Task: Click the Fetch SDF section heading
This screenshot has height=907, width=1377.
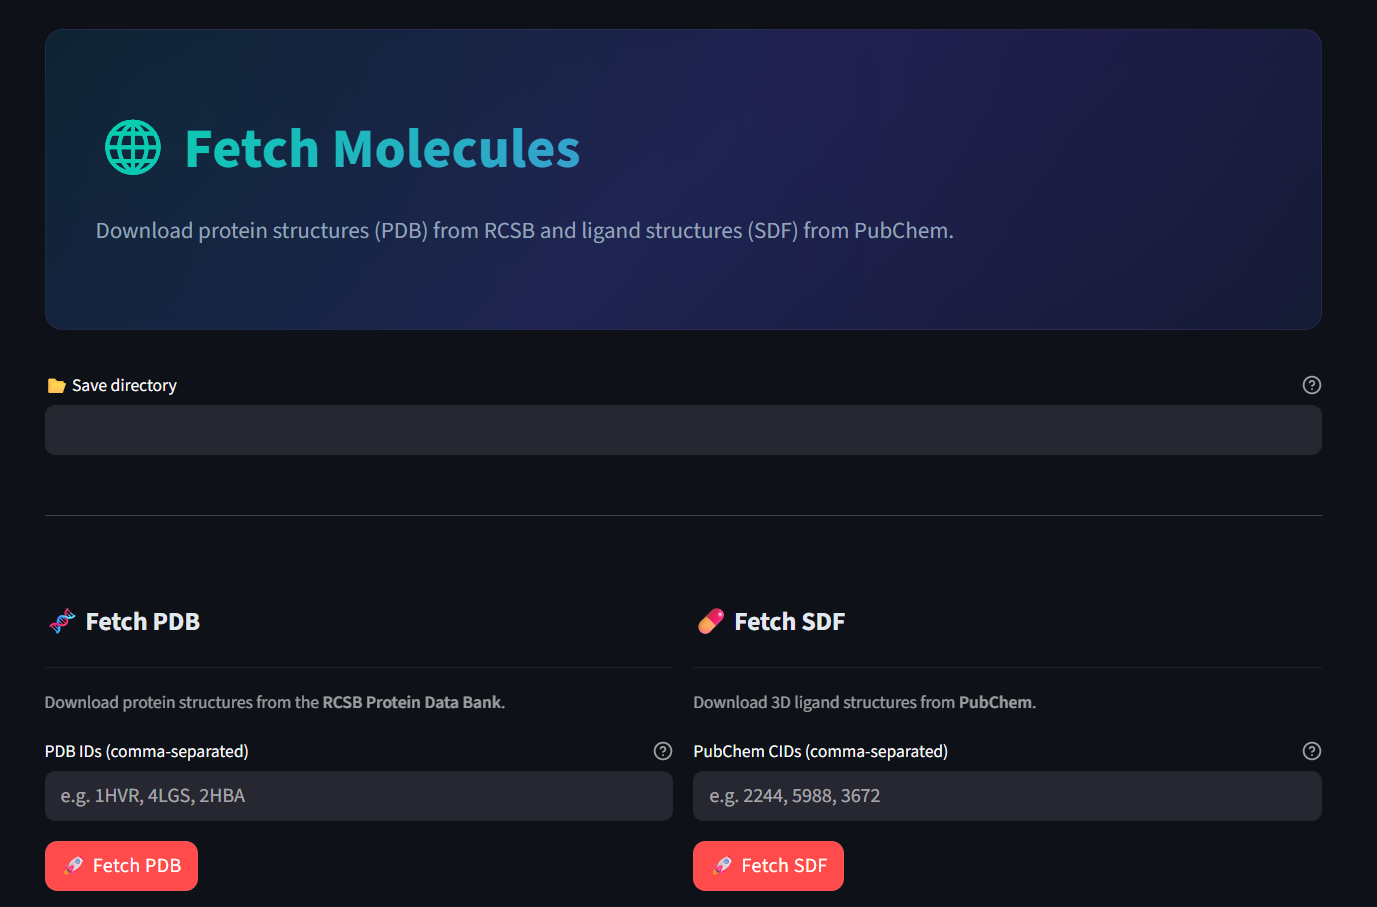Action: point(790,622)
